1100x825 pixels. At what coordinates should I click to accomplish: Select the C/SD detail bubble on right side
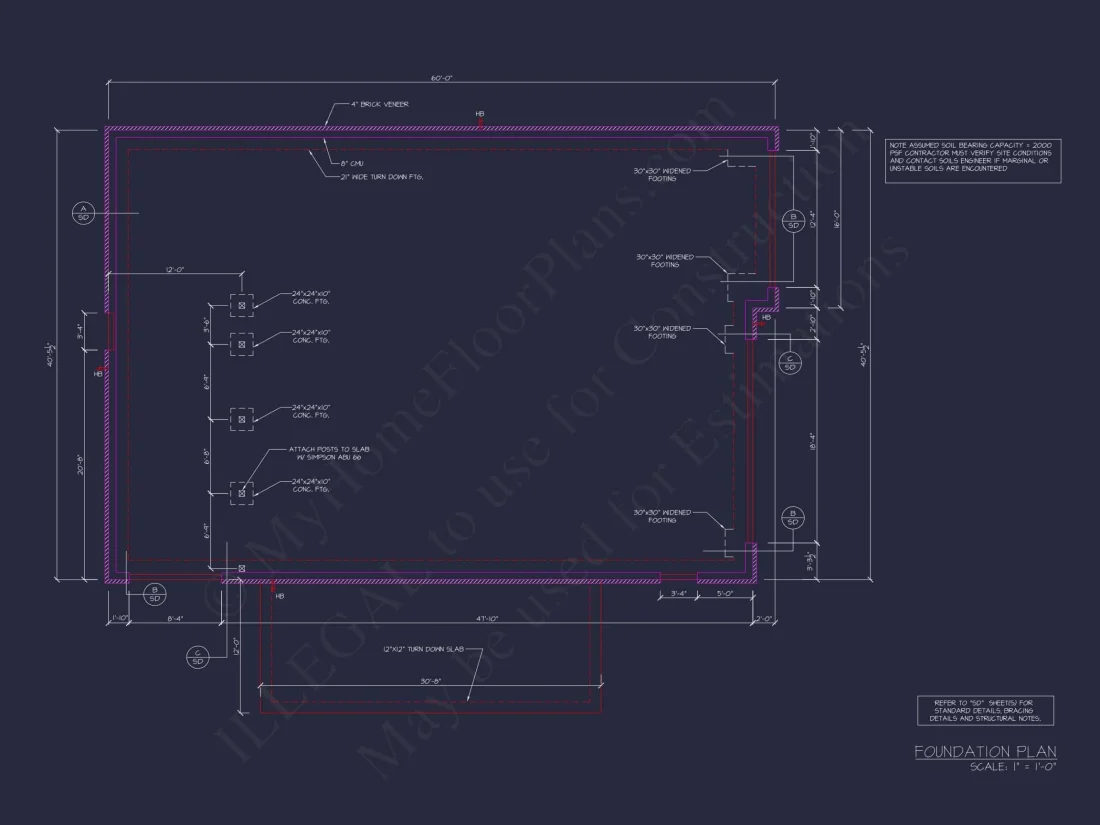click(792, 362)
